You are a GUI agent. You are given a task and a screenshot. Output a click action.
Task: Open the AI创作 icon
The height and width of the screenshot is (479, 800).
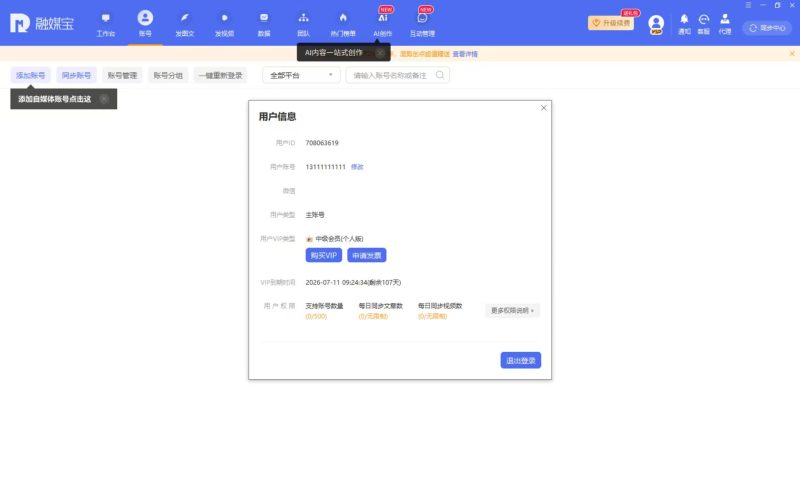(x=383, y=24)
